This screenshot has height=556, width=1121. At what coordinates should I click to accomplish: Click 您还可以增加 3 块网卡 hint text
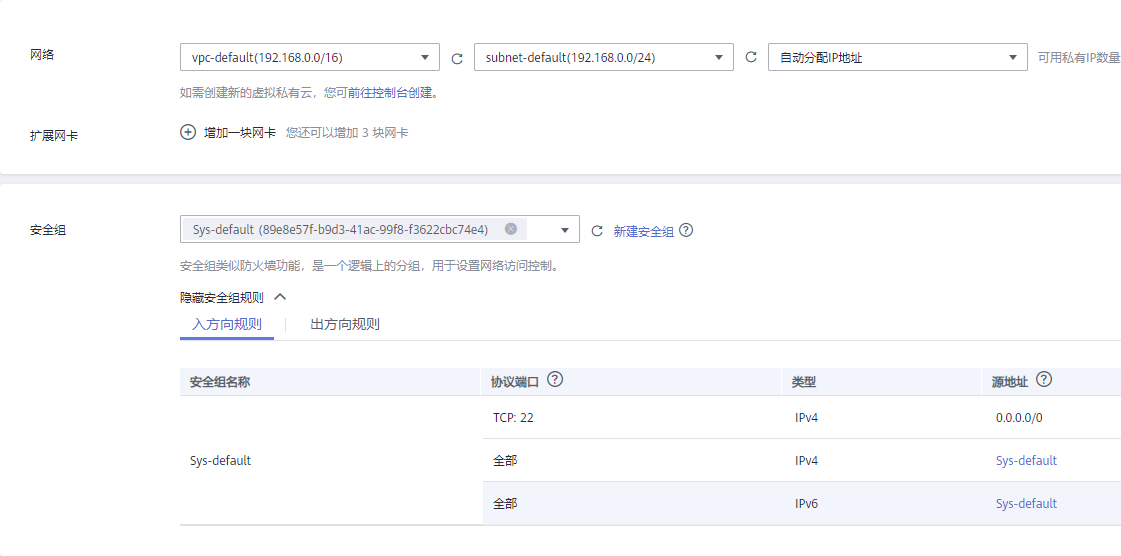(347, 133)
